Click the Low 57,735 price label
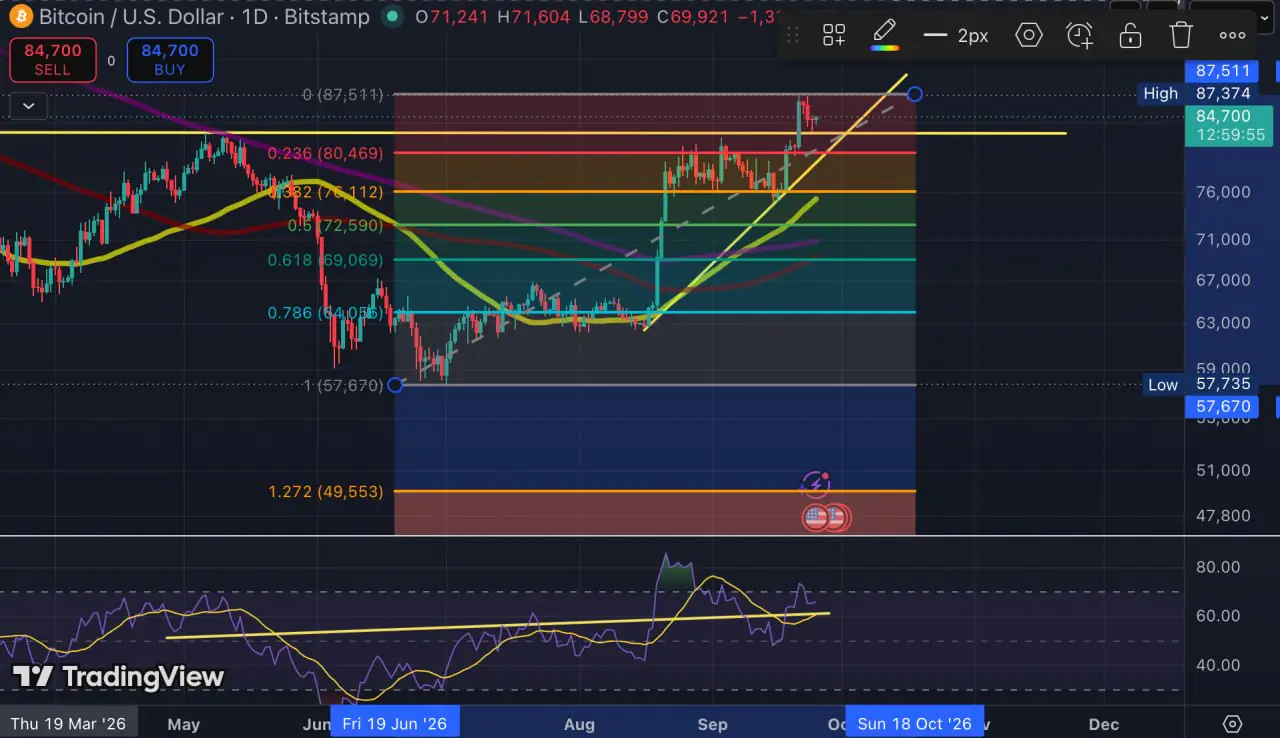Screen dimensions: 1280x738 (x=1198, y=385)
